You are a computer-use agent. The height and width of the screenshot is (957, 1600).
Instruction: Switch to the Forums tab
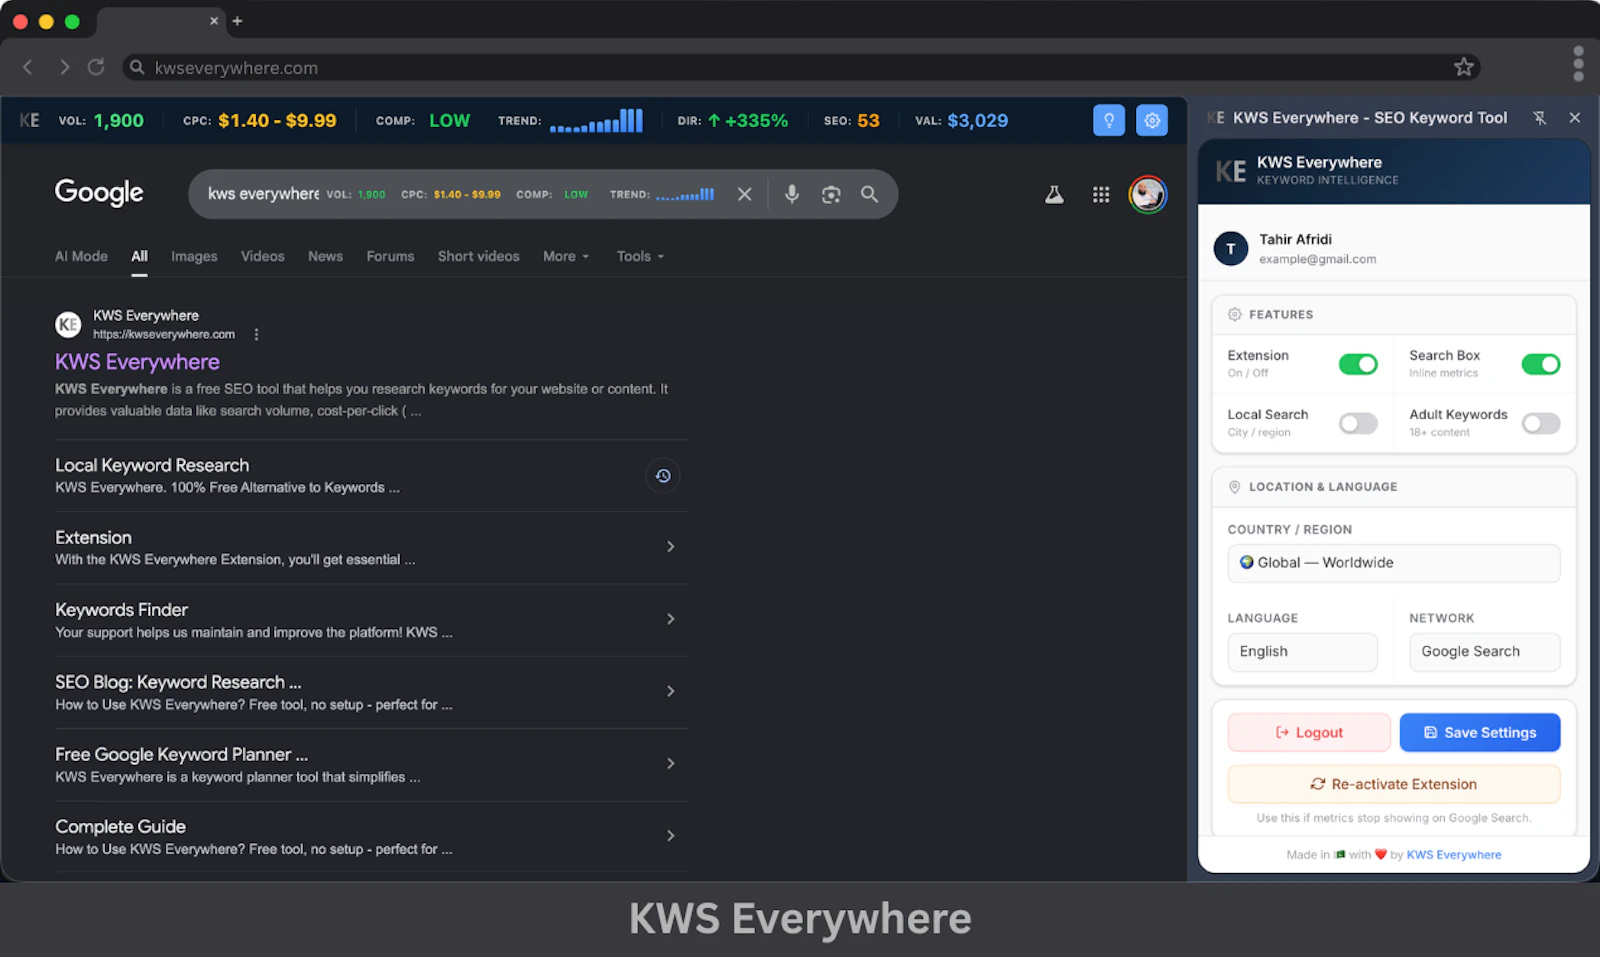tap(390, 256)
